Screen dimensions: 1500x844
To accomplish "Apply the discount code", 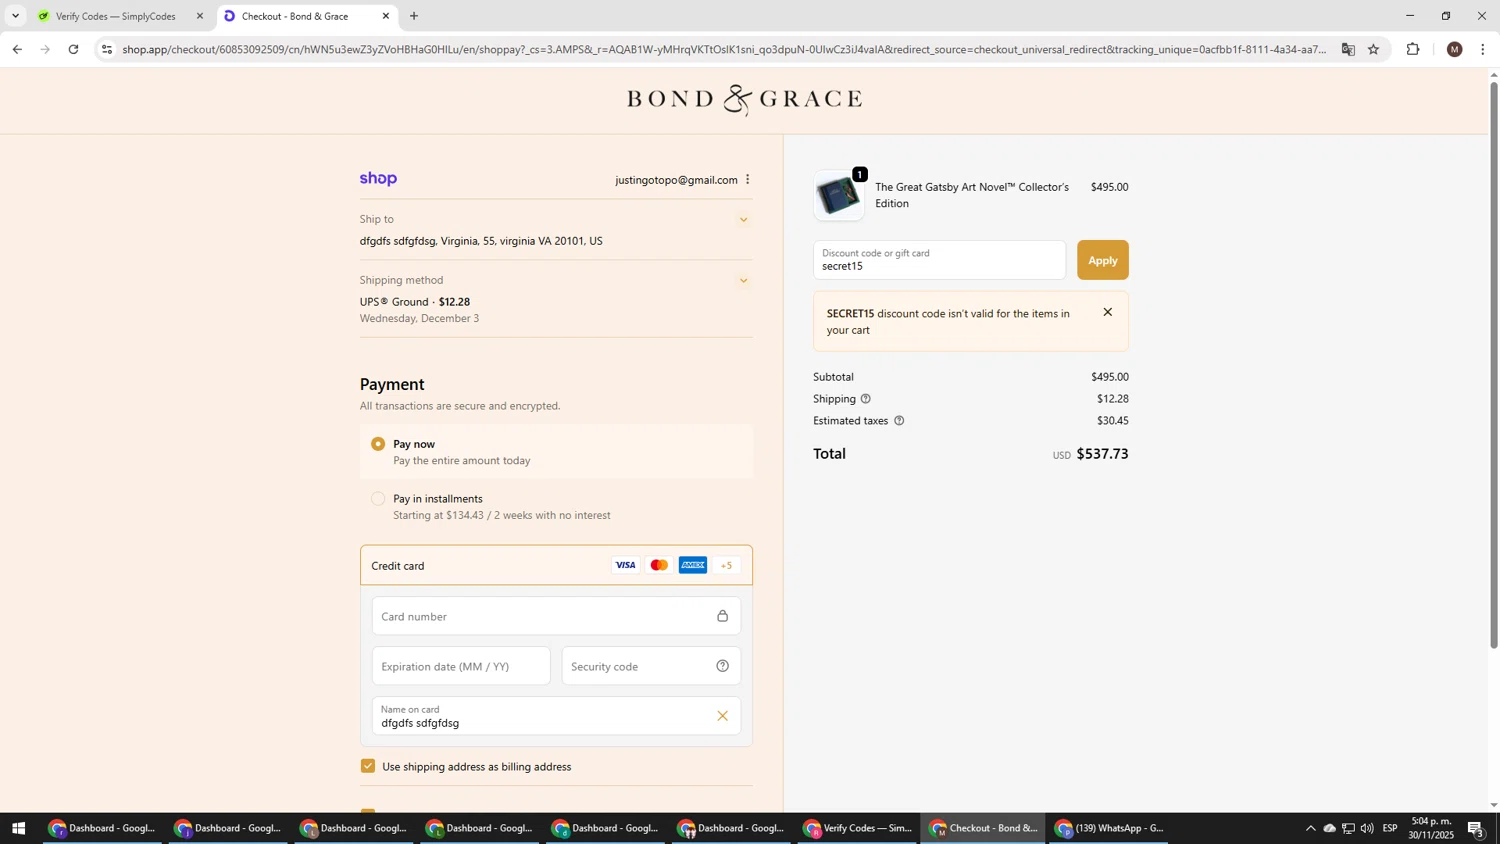I will point(1102,260).
